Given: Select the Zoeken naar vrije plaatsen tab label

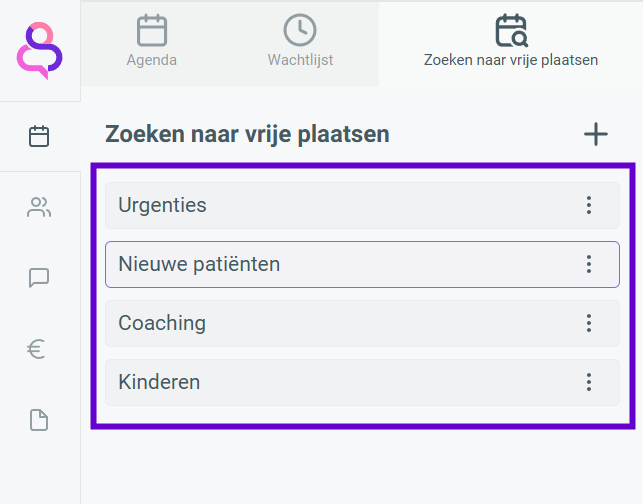Looking at the screenshot, I should point(511,60).
